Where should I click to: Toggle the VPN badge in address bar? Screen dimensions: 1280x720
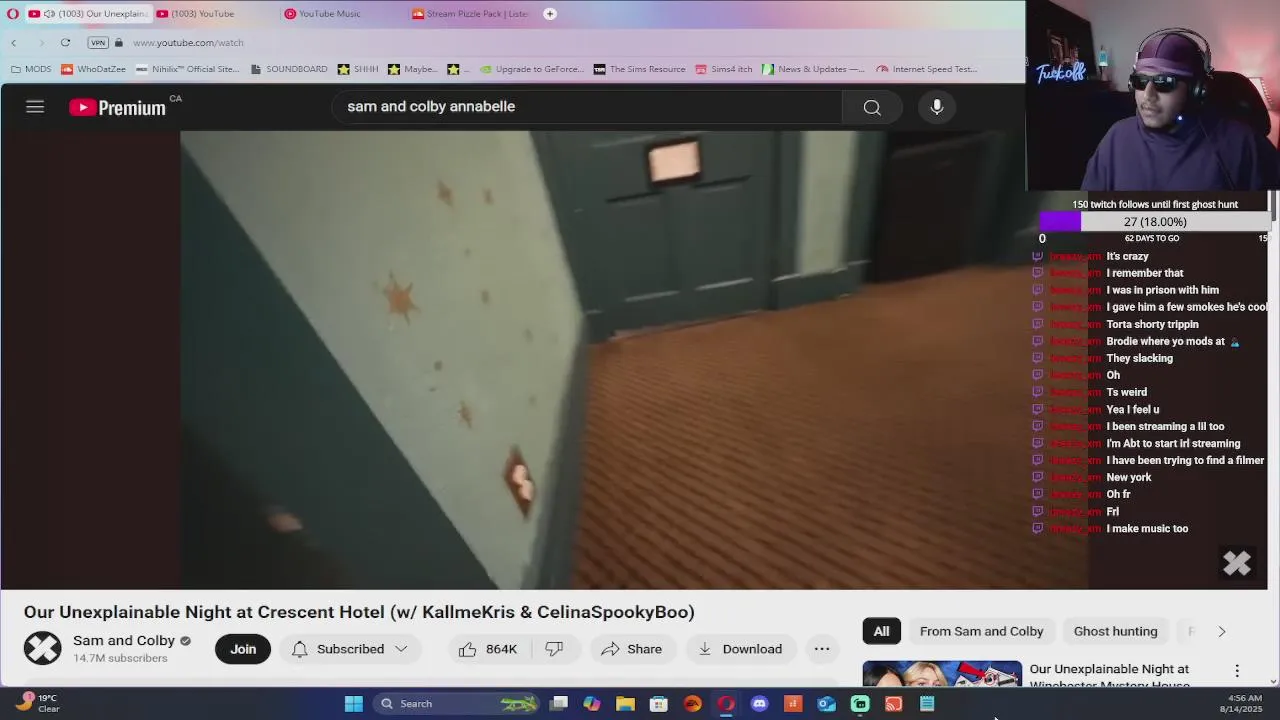click(x=98, y=43)
